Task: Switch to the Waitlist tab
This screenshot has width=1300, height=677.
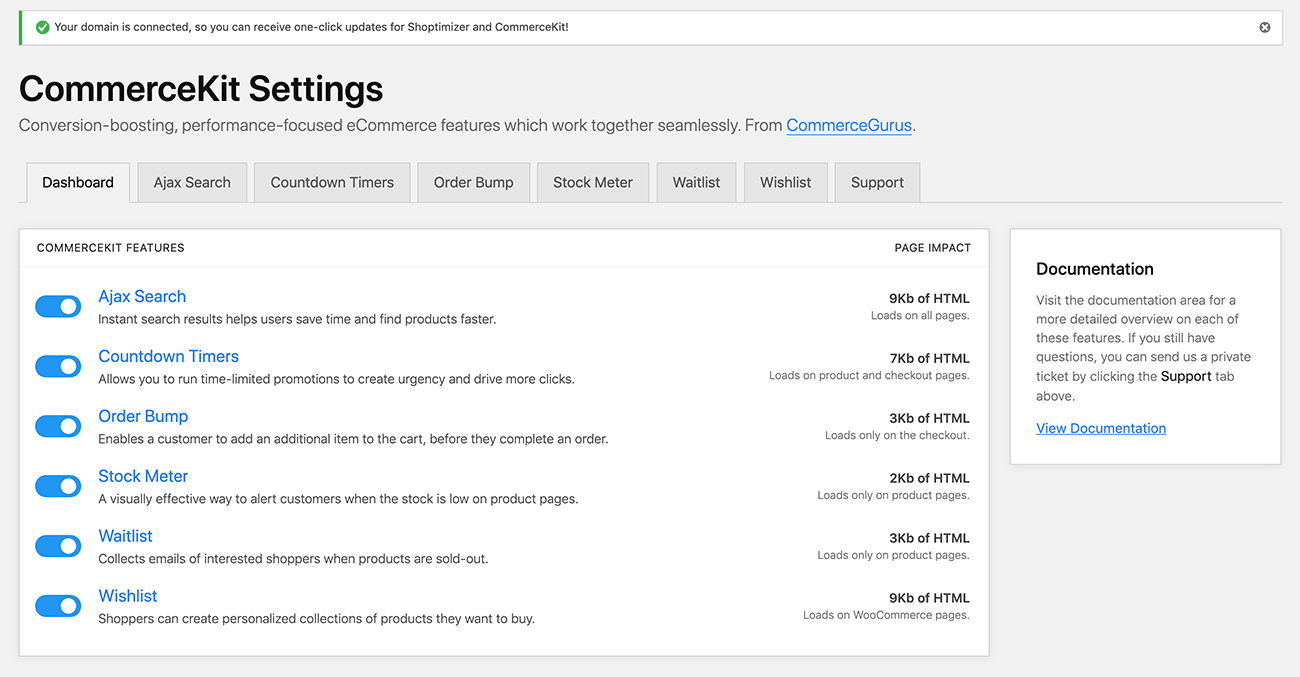Action: point(697,183)
